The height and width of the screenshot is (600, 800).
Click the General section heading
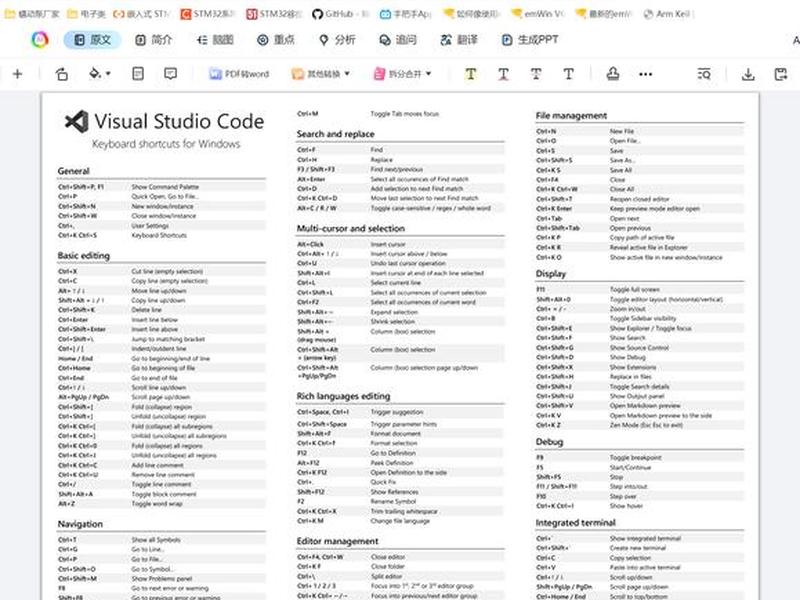point(73,171)
